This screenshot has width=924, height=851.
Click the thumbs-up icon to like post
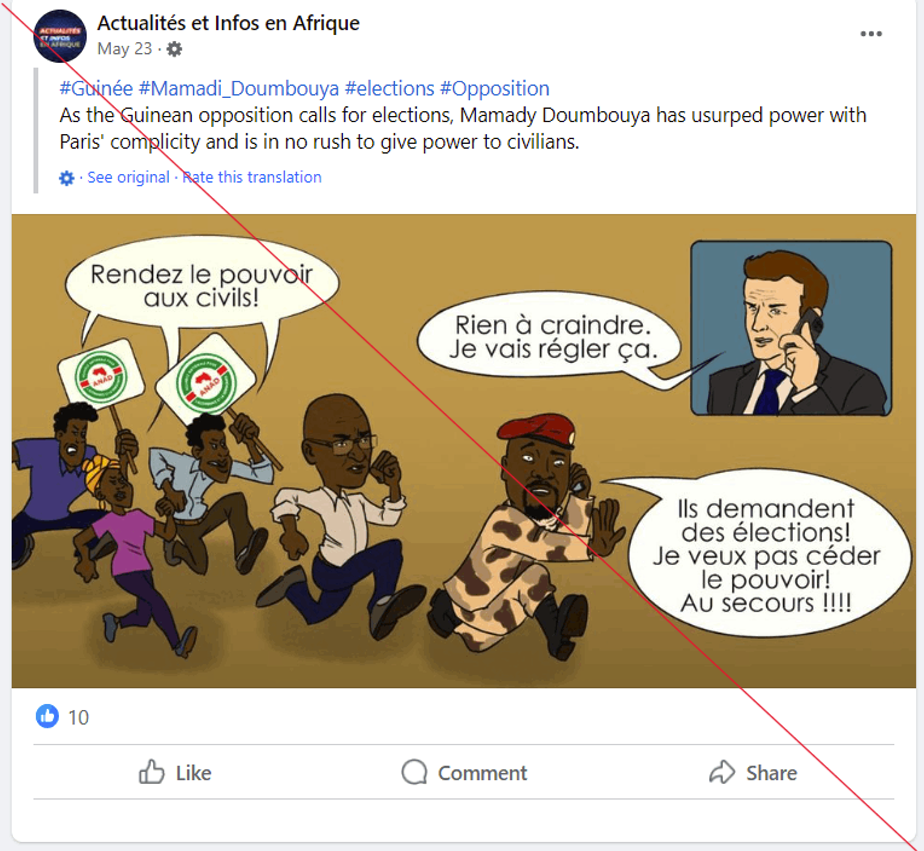(152, 772)
